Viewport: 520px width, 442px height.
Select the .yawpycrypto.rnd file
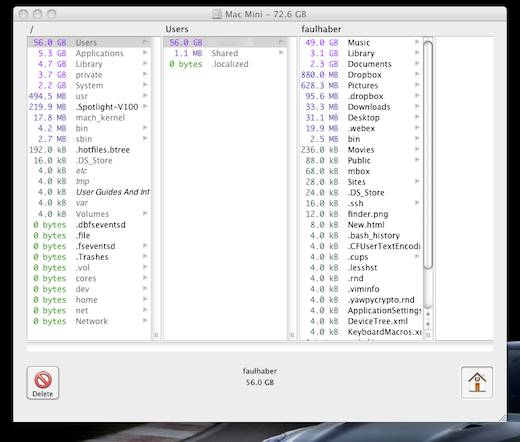[361, 300]
